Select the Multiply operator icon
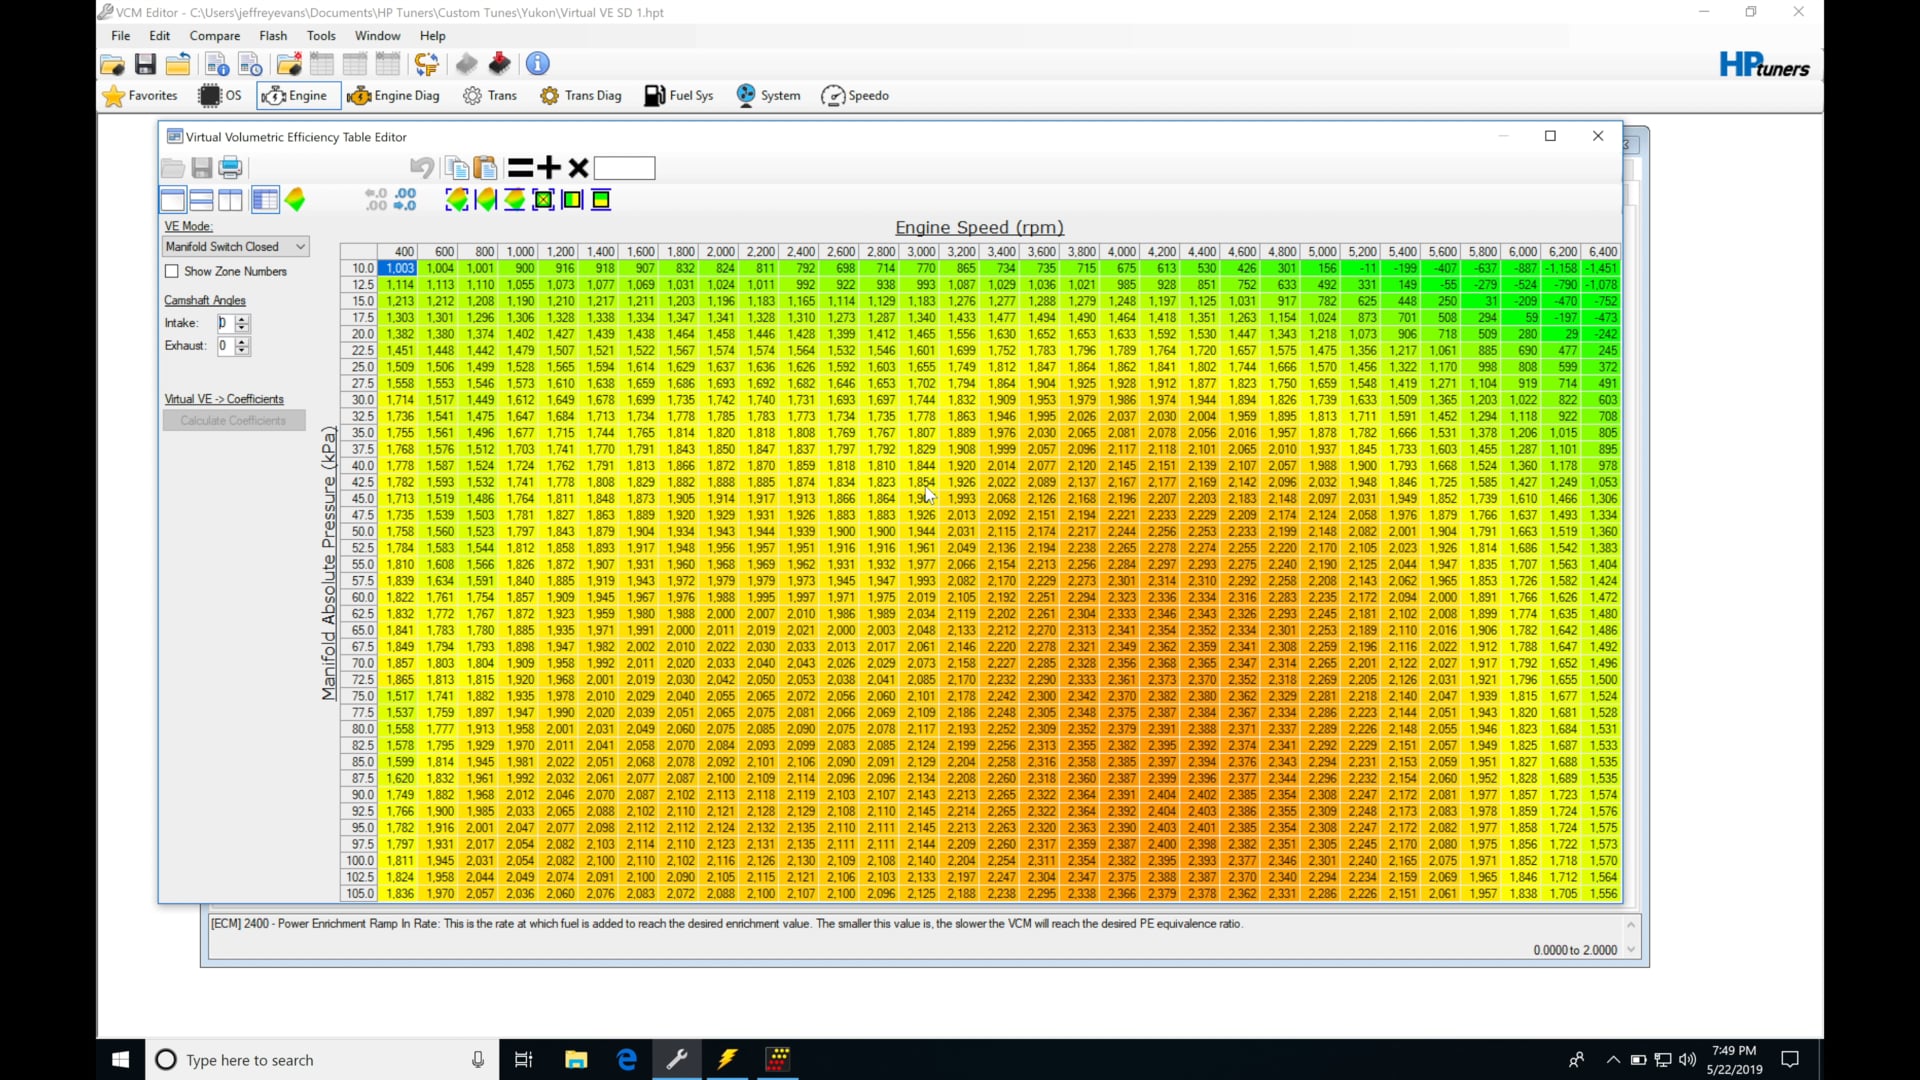 point(576,167)
